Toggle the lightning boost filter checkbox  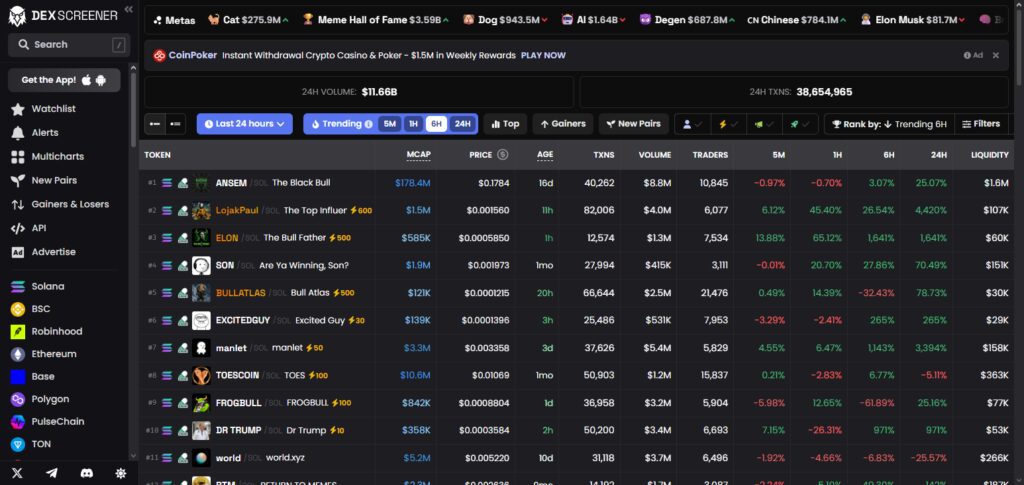728,123
